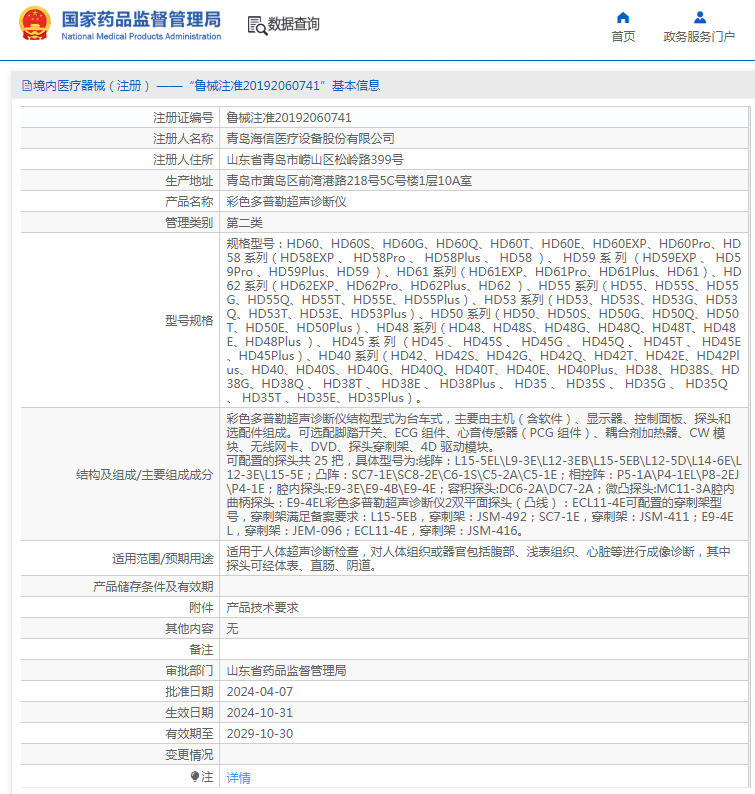This screenshot has height=794, width=755.
Task: Select the 无 value
Action: (232, 628)
